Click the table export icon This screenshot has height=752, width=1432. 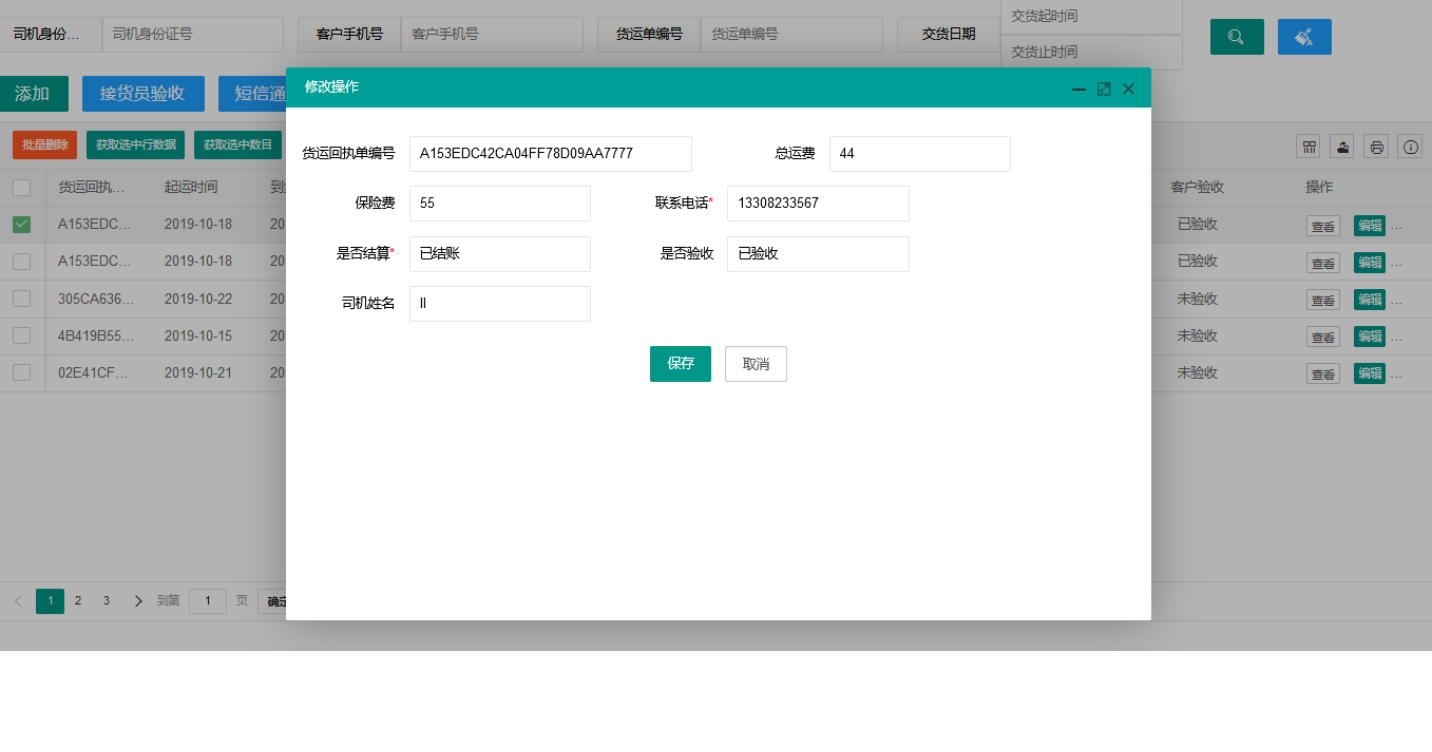coord(1343,147)
